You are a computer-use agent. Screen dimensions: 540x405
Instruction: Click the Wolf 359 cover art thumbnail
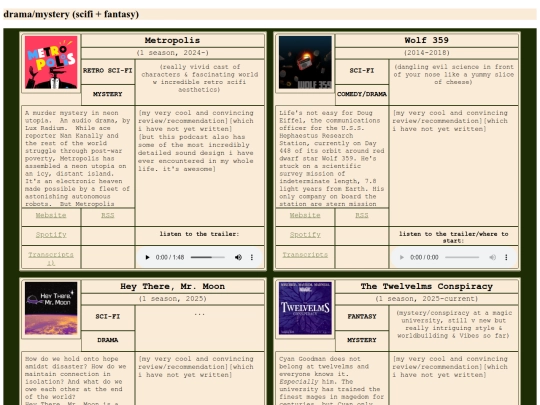pyautogui.click(x=305, y=62)
